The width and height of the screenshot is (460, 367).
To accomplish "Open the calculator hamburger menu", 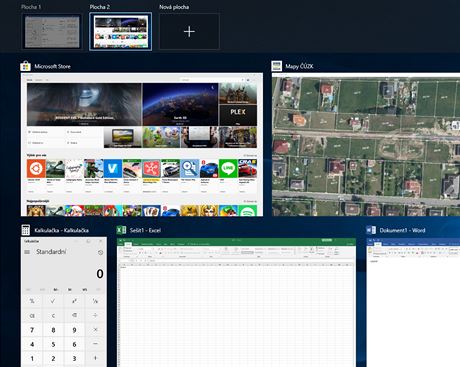I will (x=27, y=252).
